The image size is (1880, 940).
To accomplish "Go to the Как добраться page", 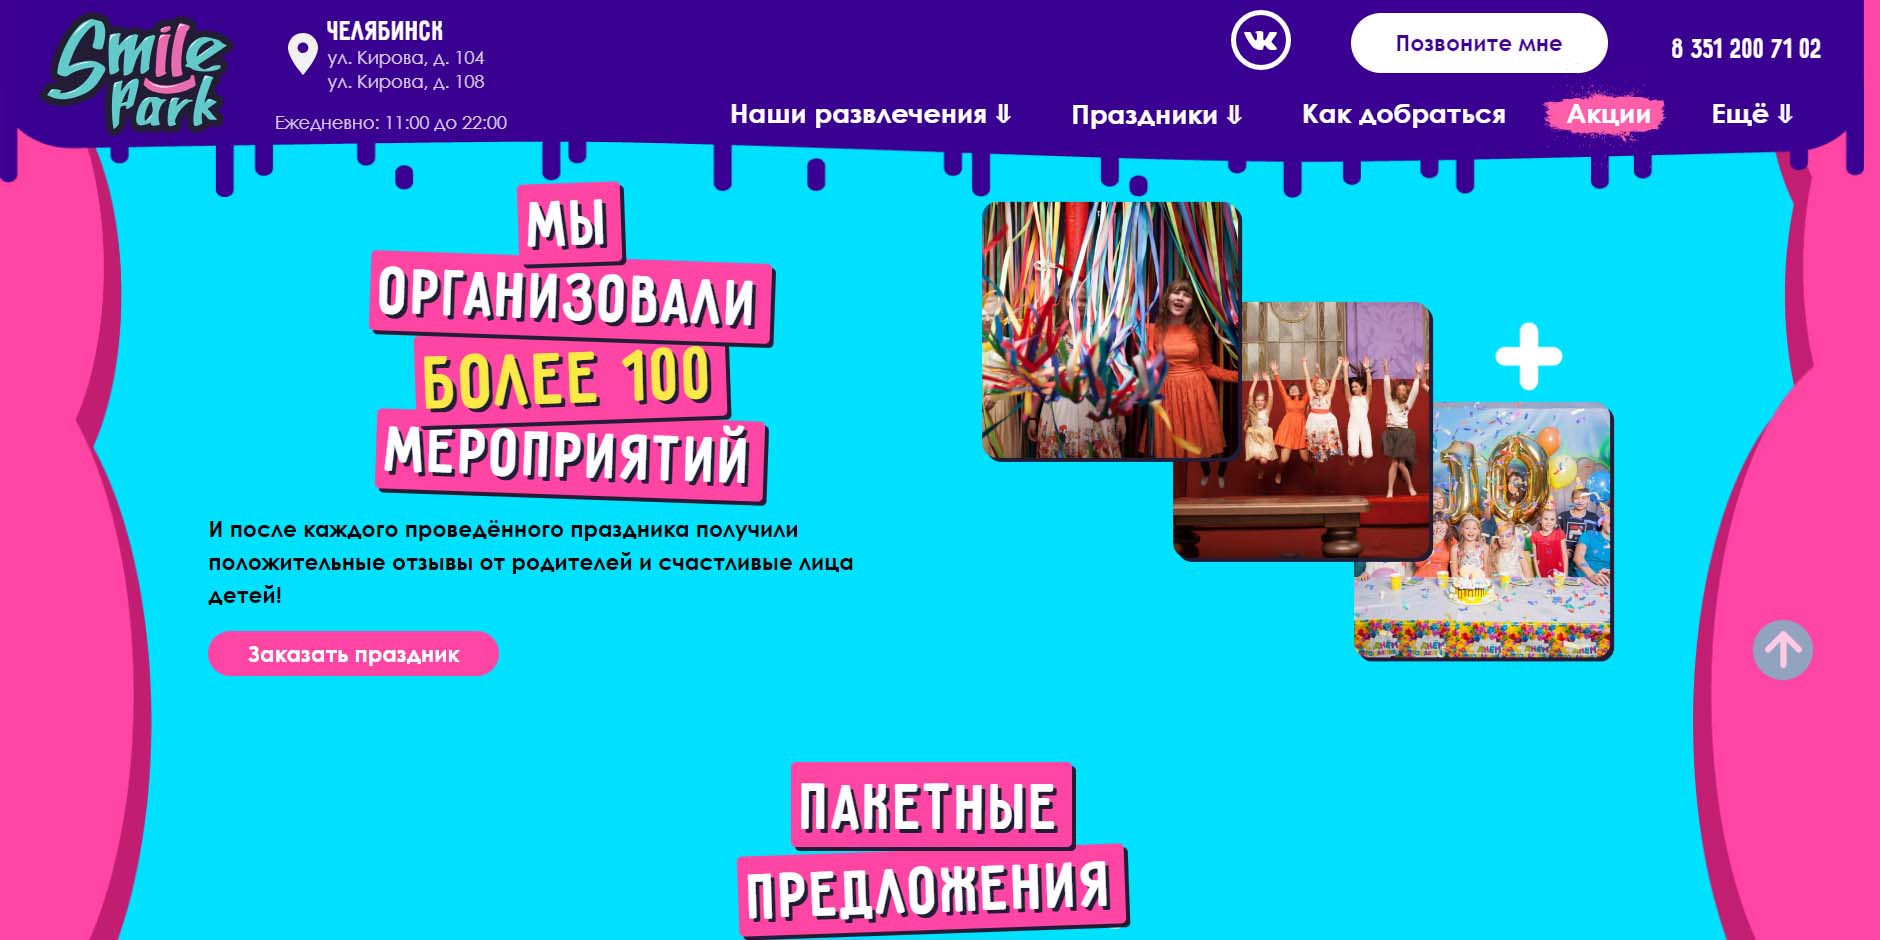I will coord(1403,115).
